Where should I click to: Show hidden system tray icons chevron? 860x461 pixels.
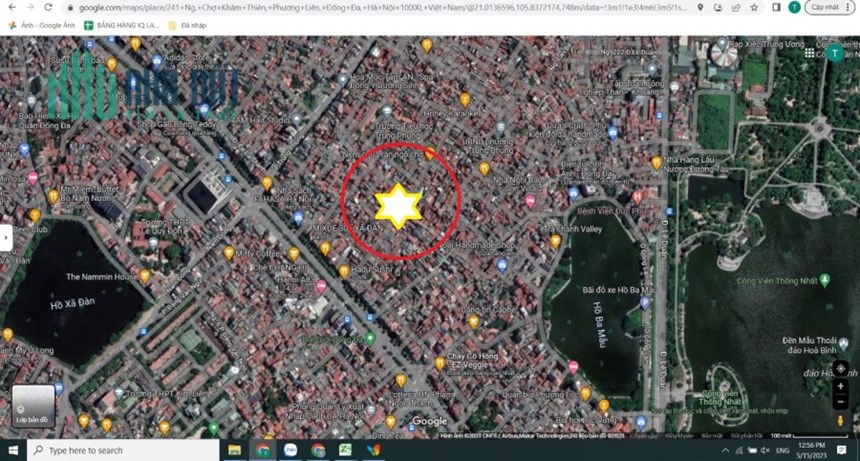pos(725,451)
